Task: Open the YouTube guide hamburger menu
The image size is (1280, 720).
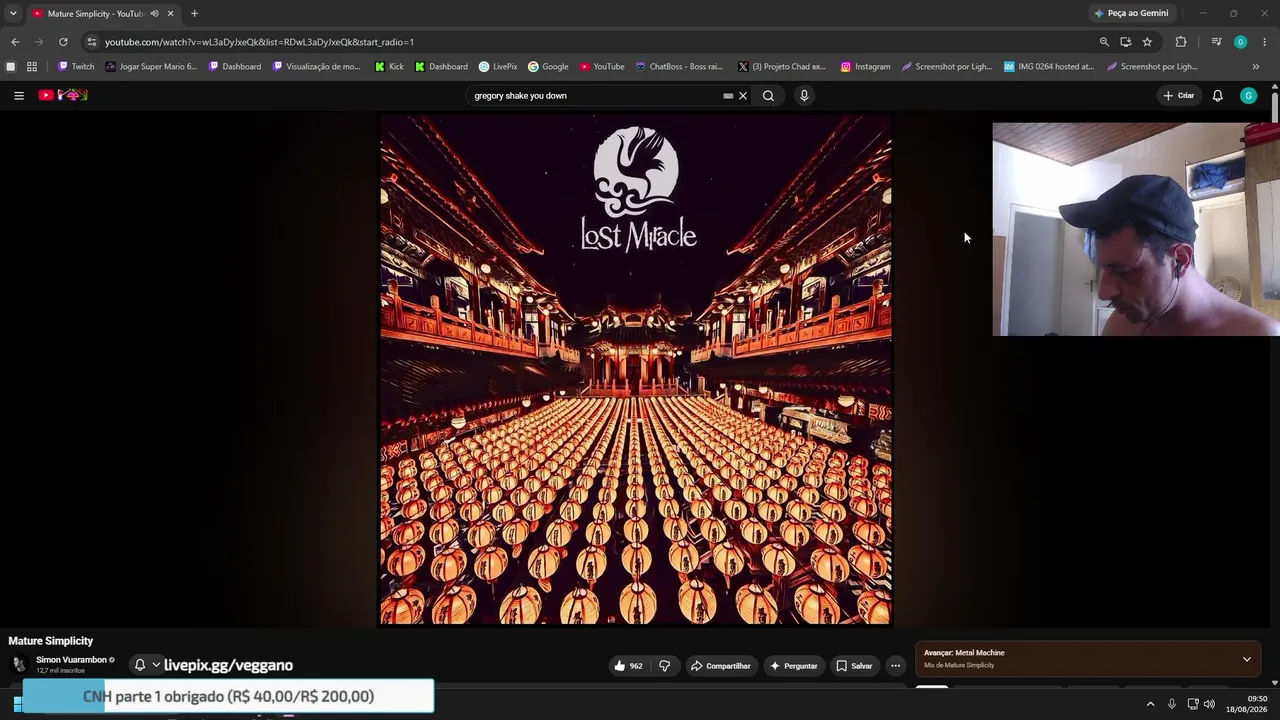Action: pos(19,95)
